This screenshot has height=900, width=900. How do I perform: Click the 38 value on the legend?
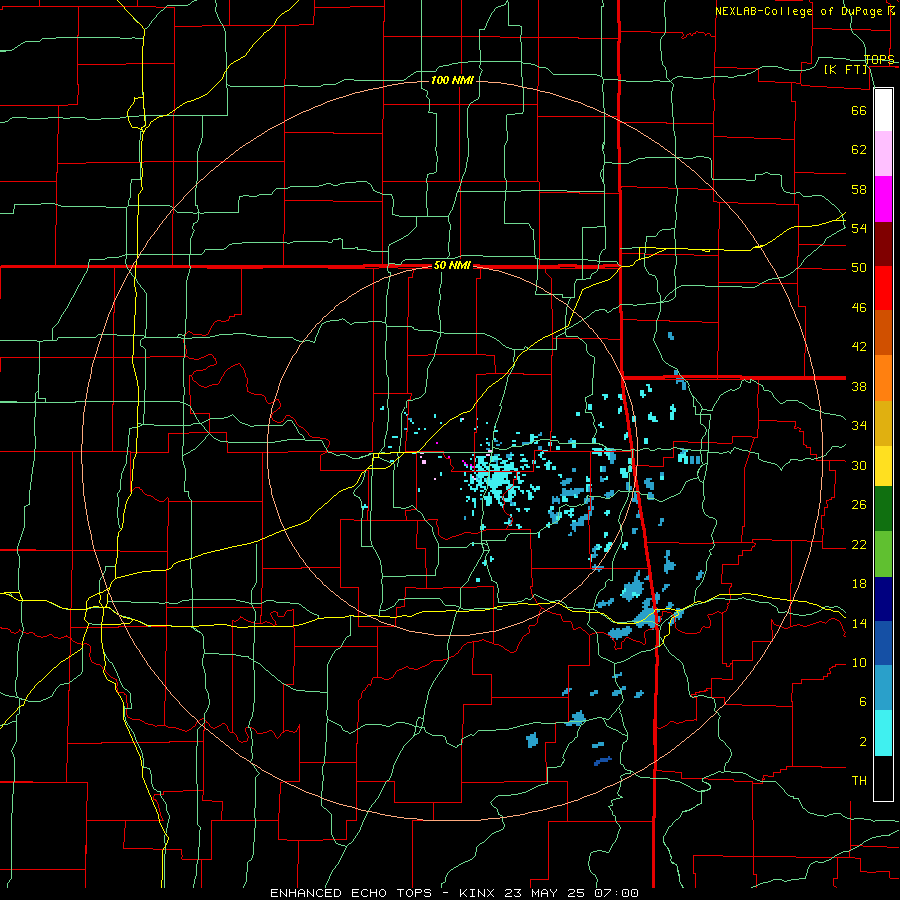pyautogui.click(x=859, y=386)
